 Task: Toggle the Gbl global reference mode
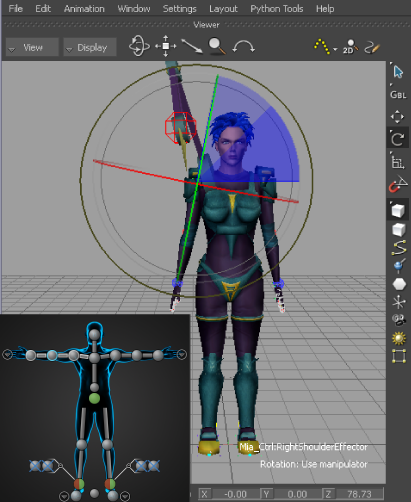(398, 95)
